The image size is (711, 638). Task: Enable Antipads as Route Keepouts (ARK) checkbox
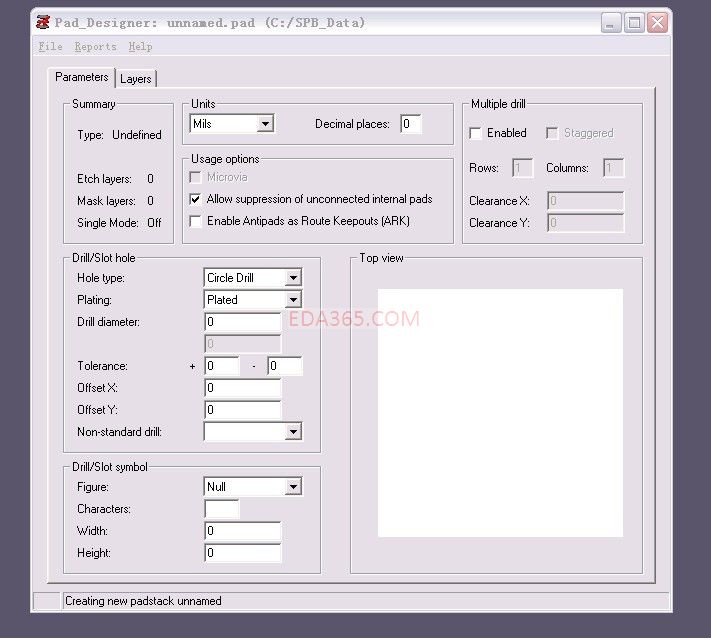[195, 221]
